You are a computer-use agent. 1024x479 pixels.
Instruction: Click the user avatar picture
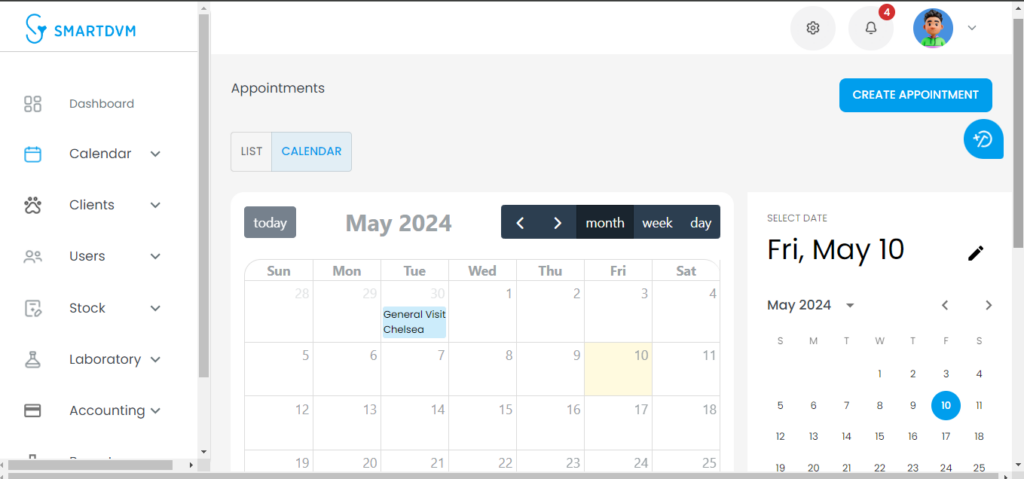[x=933, y=28]
